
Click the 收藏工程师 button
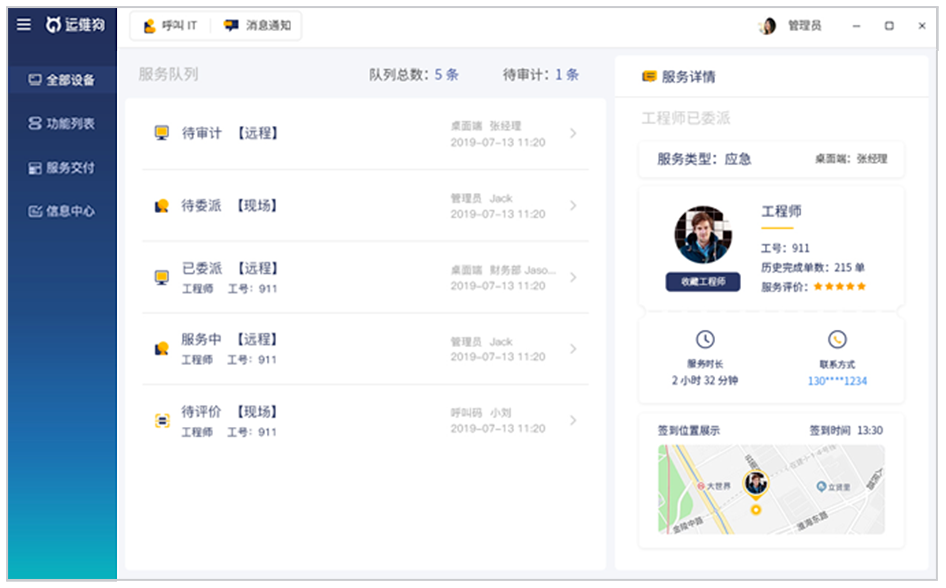pos(703,282)
